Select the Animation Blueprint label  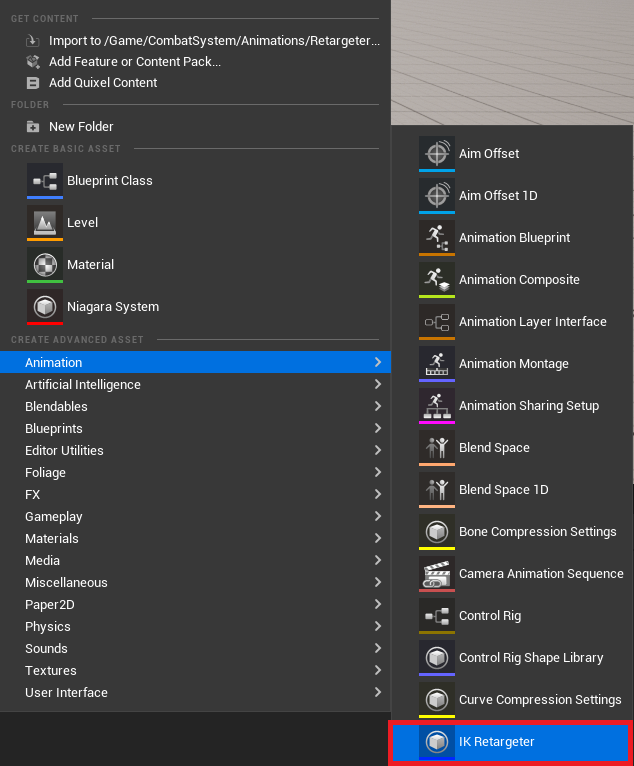click(x=514, y=238)
